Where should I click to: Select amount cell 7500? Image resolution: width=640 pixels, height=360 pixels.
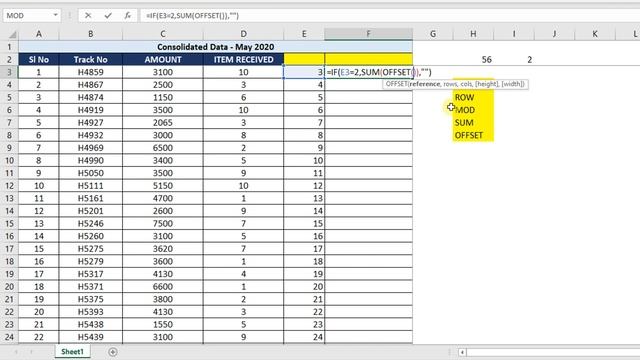pyautogui.click(x=162, y=224)
